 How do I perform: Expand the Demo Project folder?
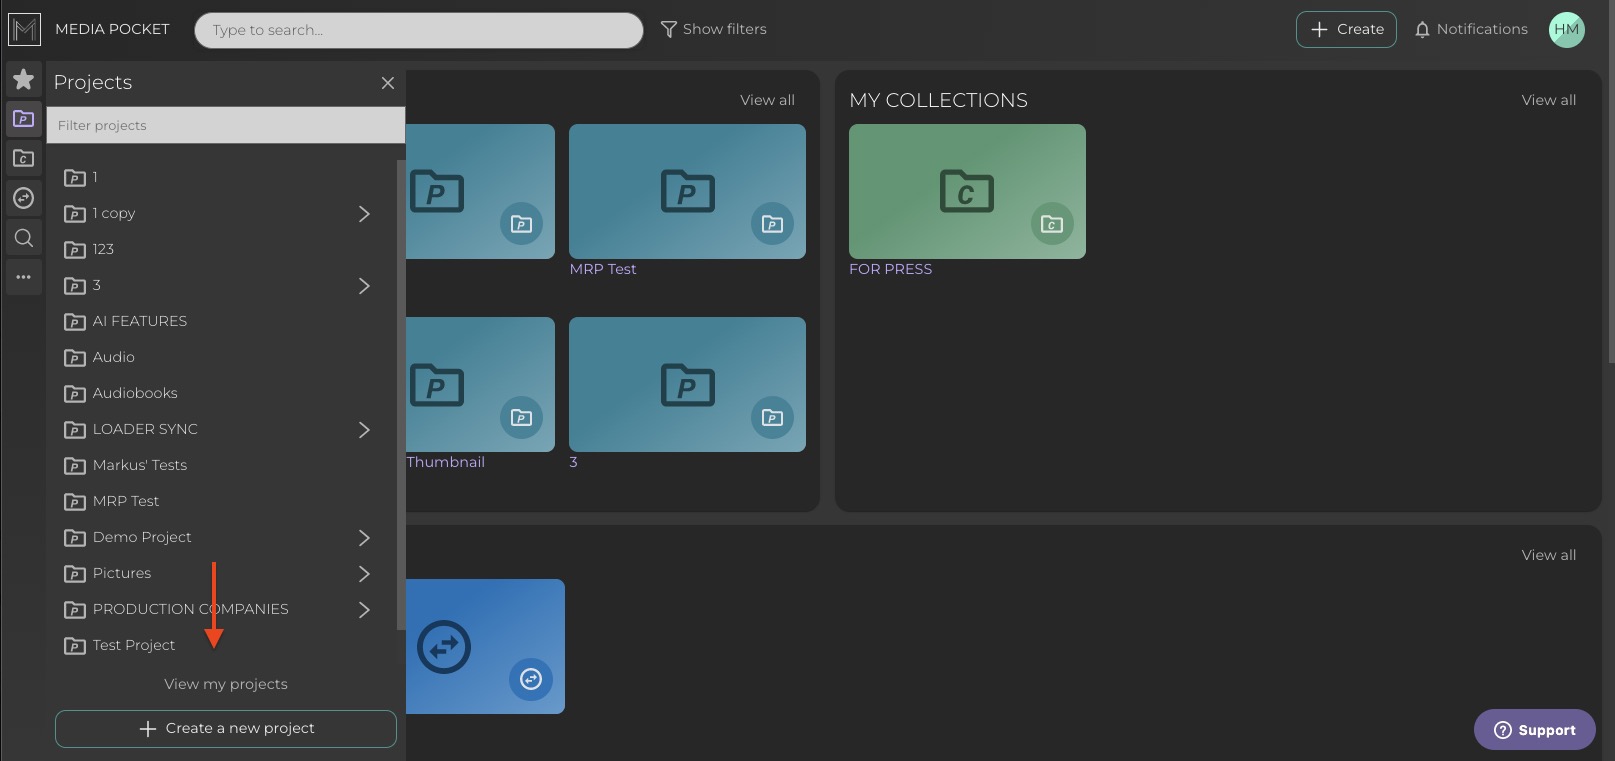tap(364, 538)
